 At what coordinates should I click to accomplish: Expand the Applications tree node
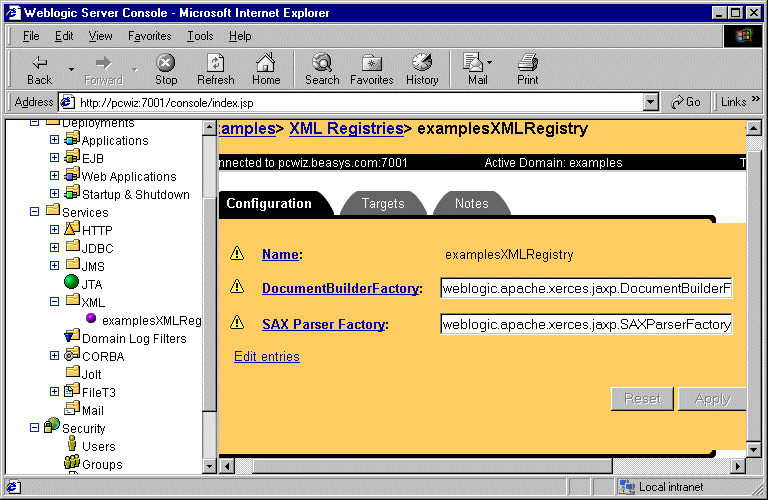(54, 140)
